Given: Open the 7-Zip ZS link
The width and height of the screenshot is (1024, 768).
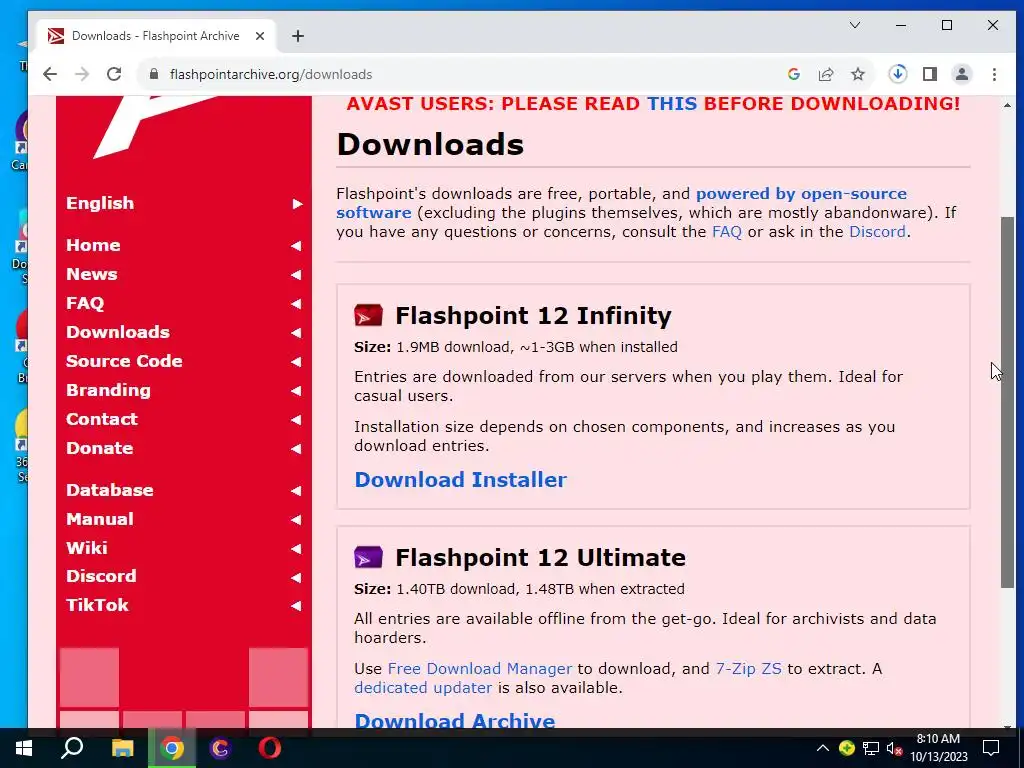Looking at the screenshot, I should click(748, 669).
